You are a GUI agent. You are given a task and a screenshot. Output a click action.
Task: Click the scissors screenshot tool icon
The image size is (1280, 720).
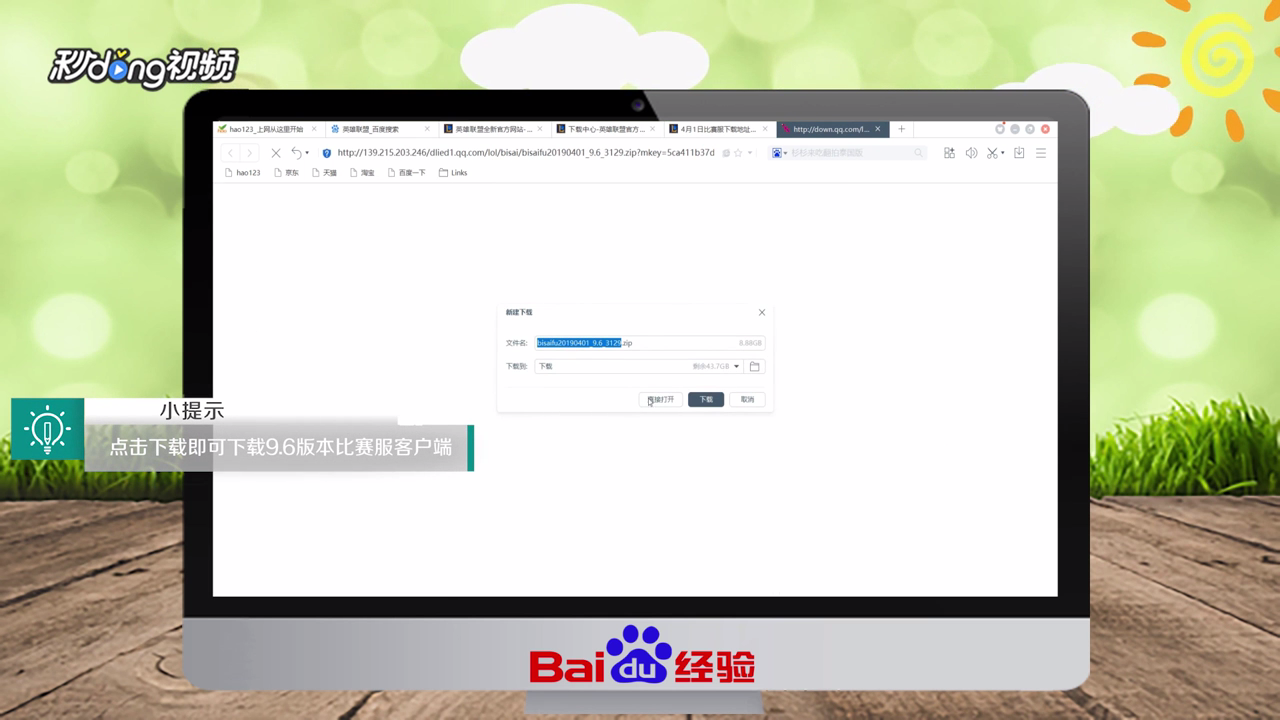pos(992,153)
